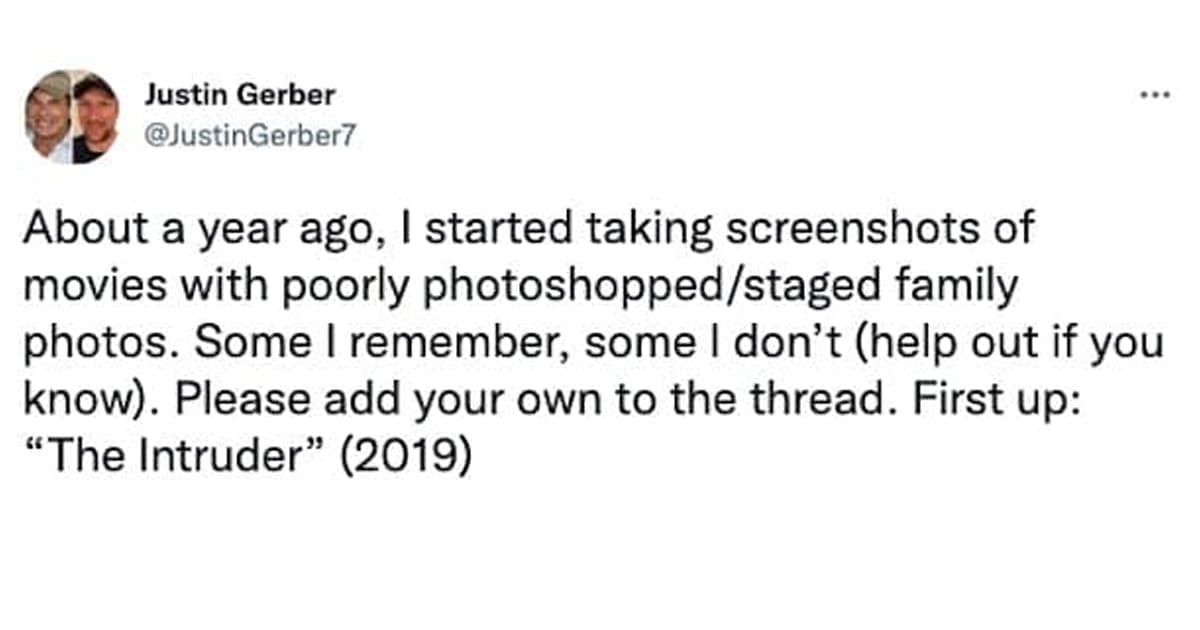
Task: Open the Justin Gerber display name
Action: click(239, 96)
